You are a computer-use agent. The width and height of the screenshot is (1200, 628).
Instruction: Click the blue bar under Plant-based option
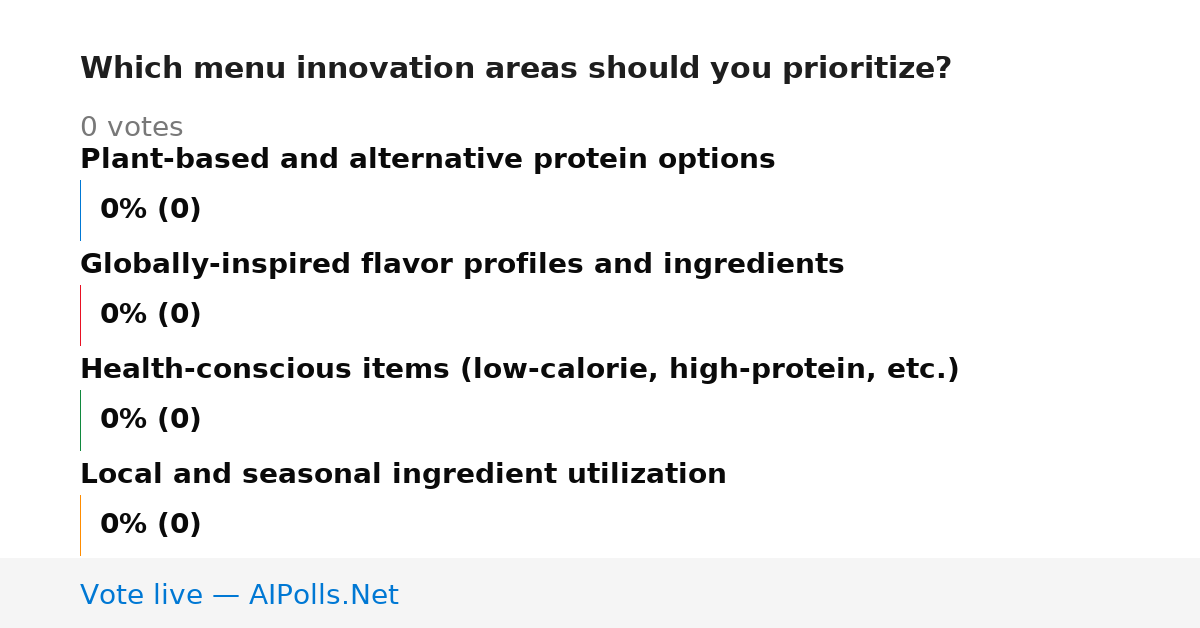click(x=80, y=210)
